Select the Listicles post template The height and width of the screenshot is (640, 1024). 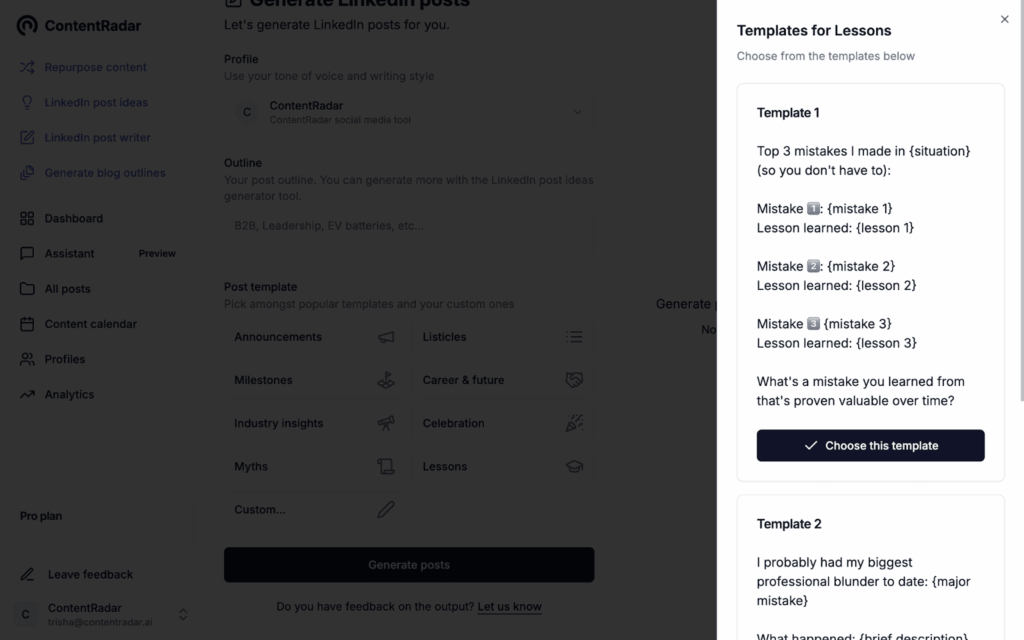[x=502, y=337]
